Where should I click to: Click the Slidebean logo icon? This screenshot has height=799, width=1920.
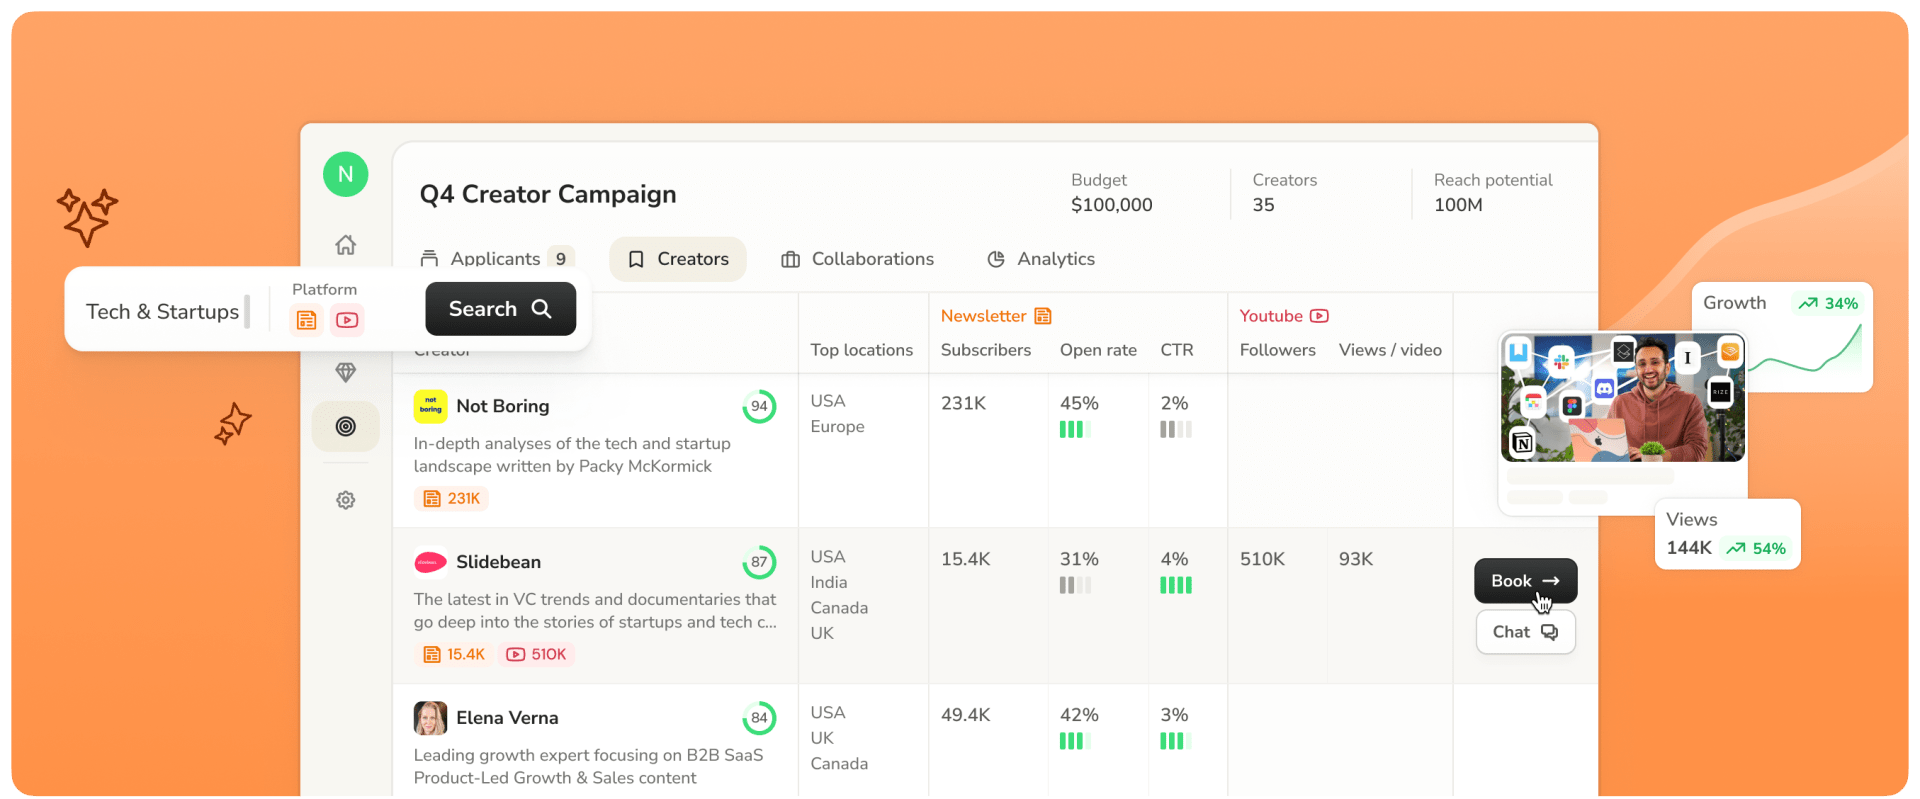[x=430, y=562]
